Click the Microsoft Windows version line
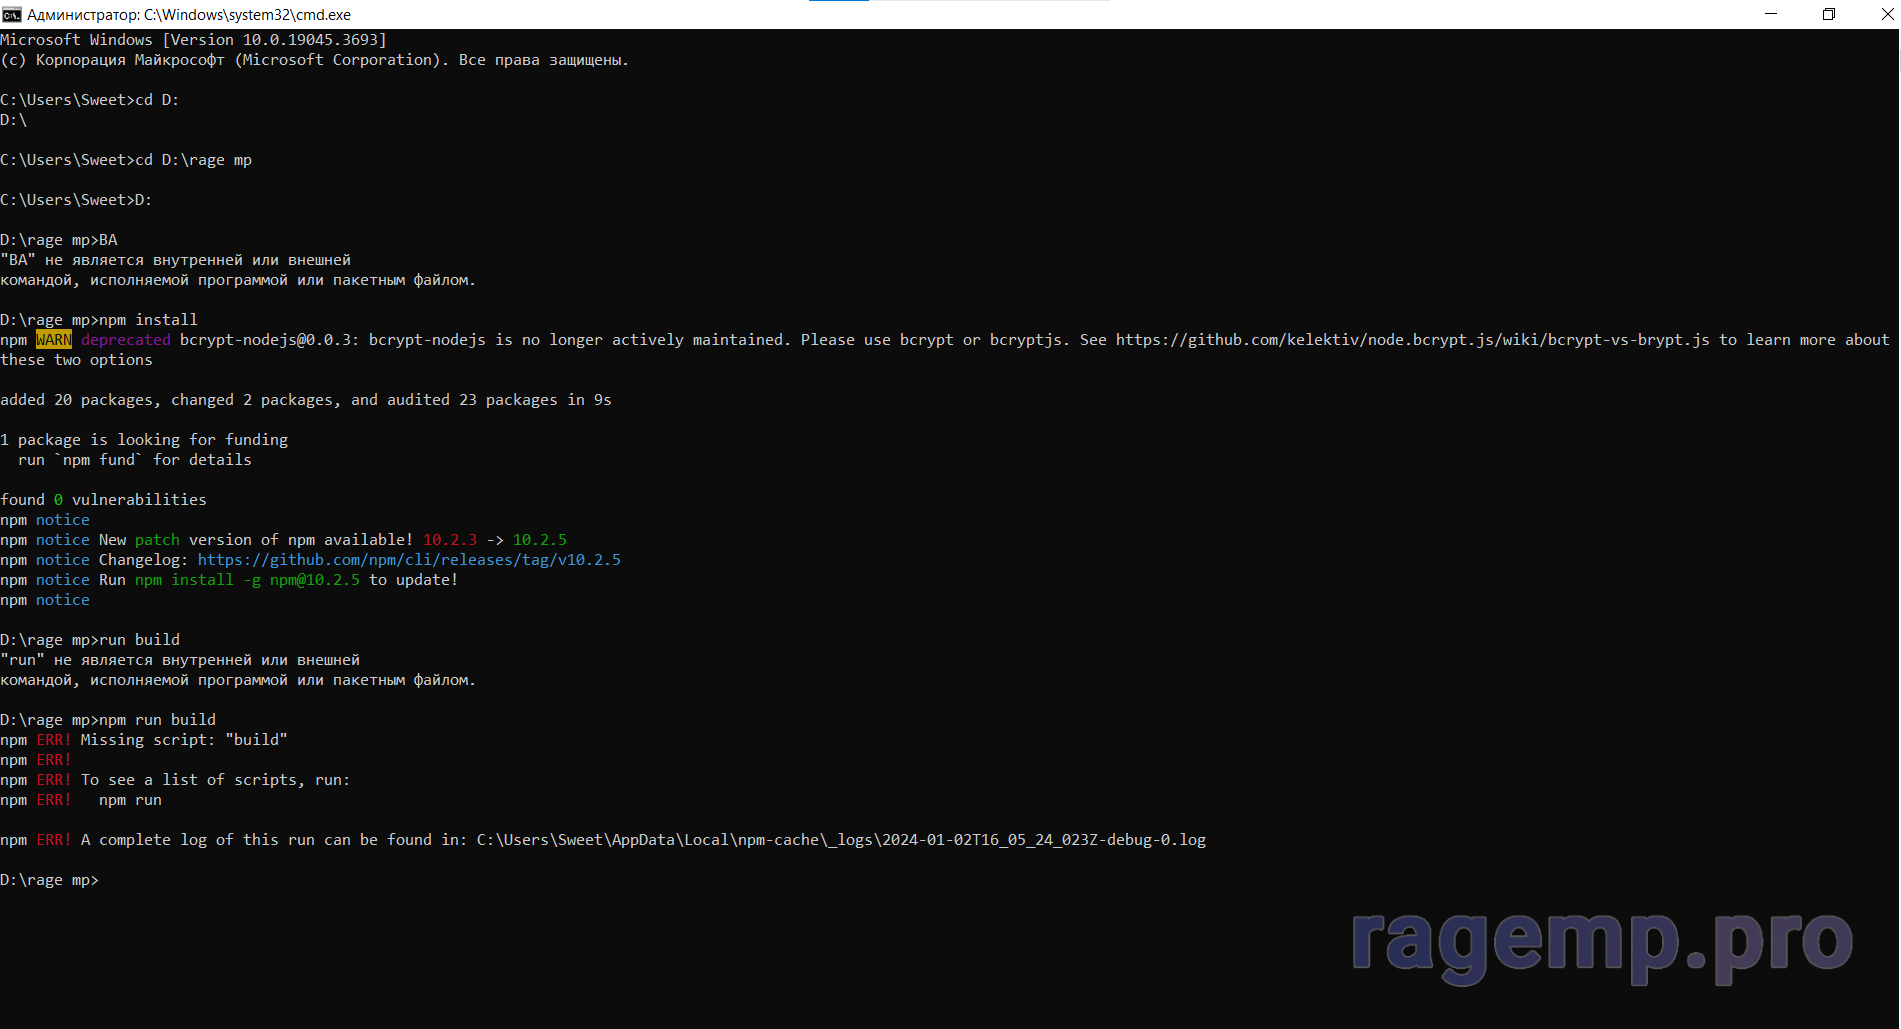This screenshot has height=1029, width=1901. coord(193,40)
